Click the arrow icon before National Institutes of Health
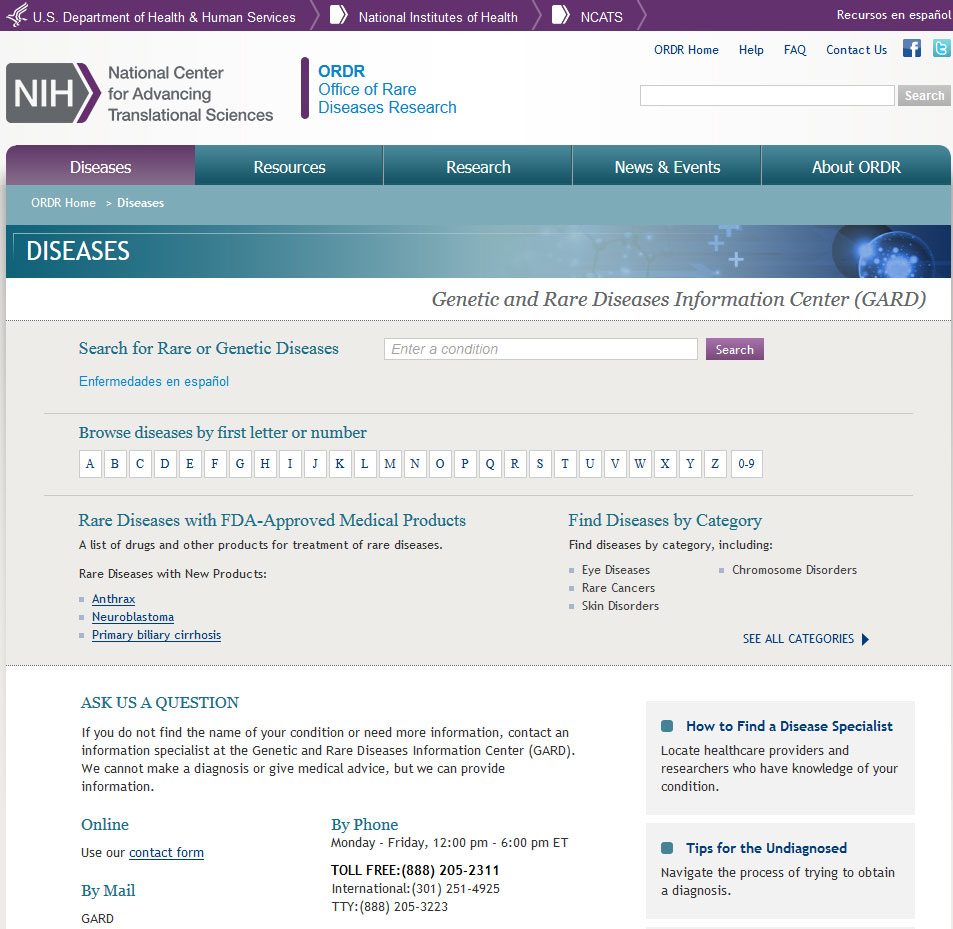Viewport: 953px width, 929px height. (336, 16)
